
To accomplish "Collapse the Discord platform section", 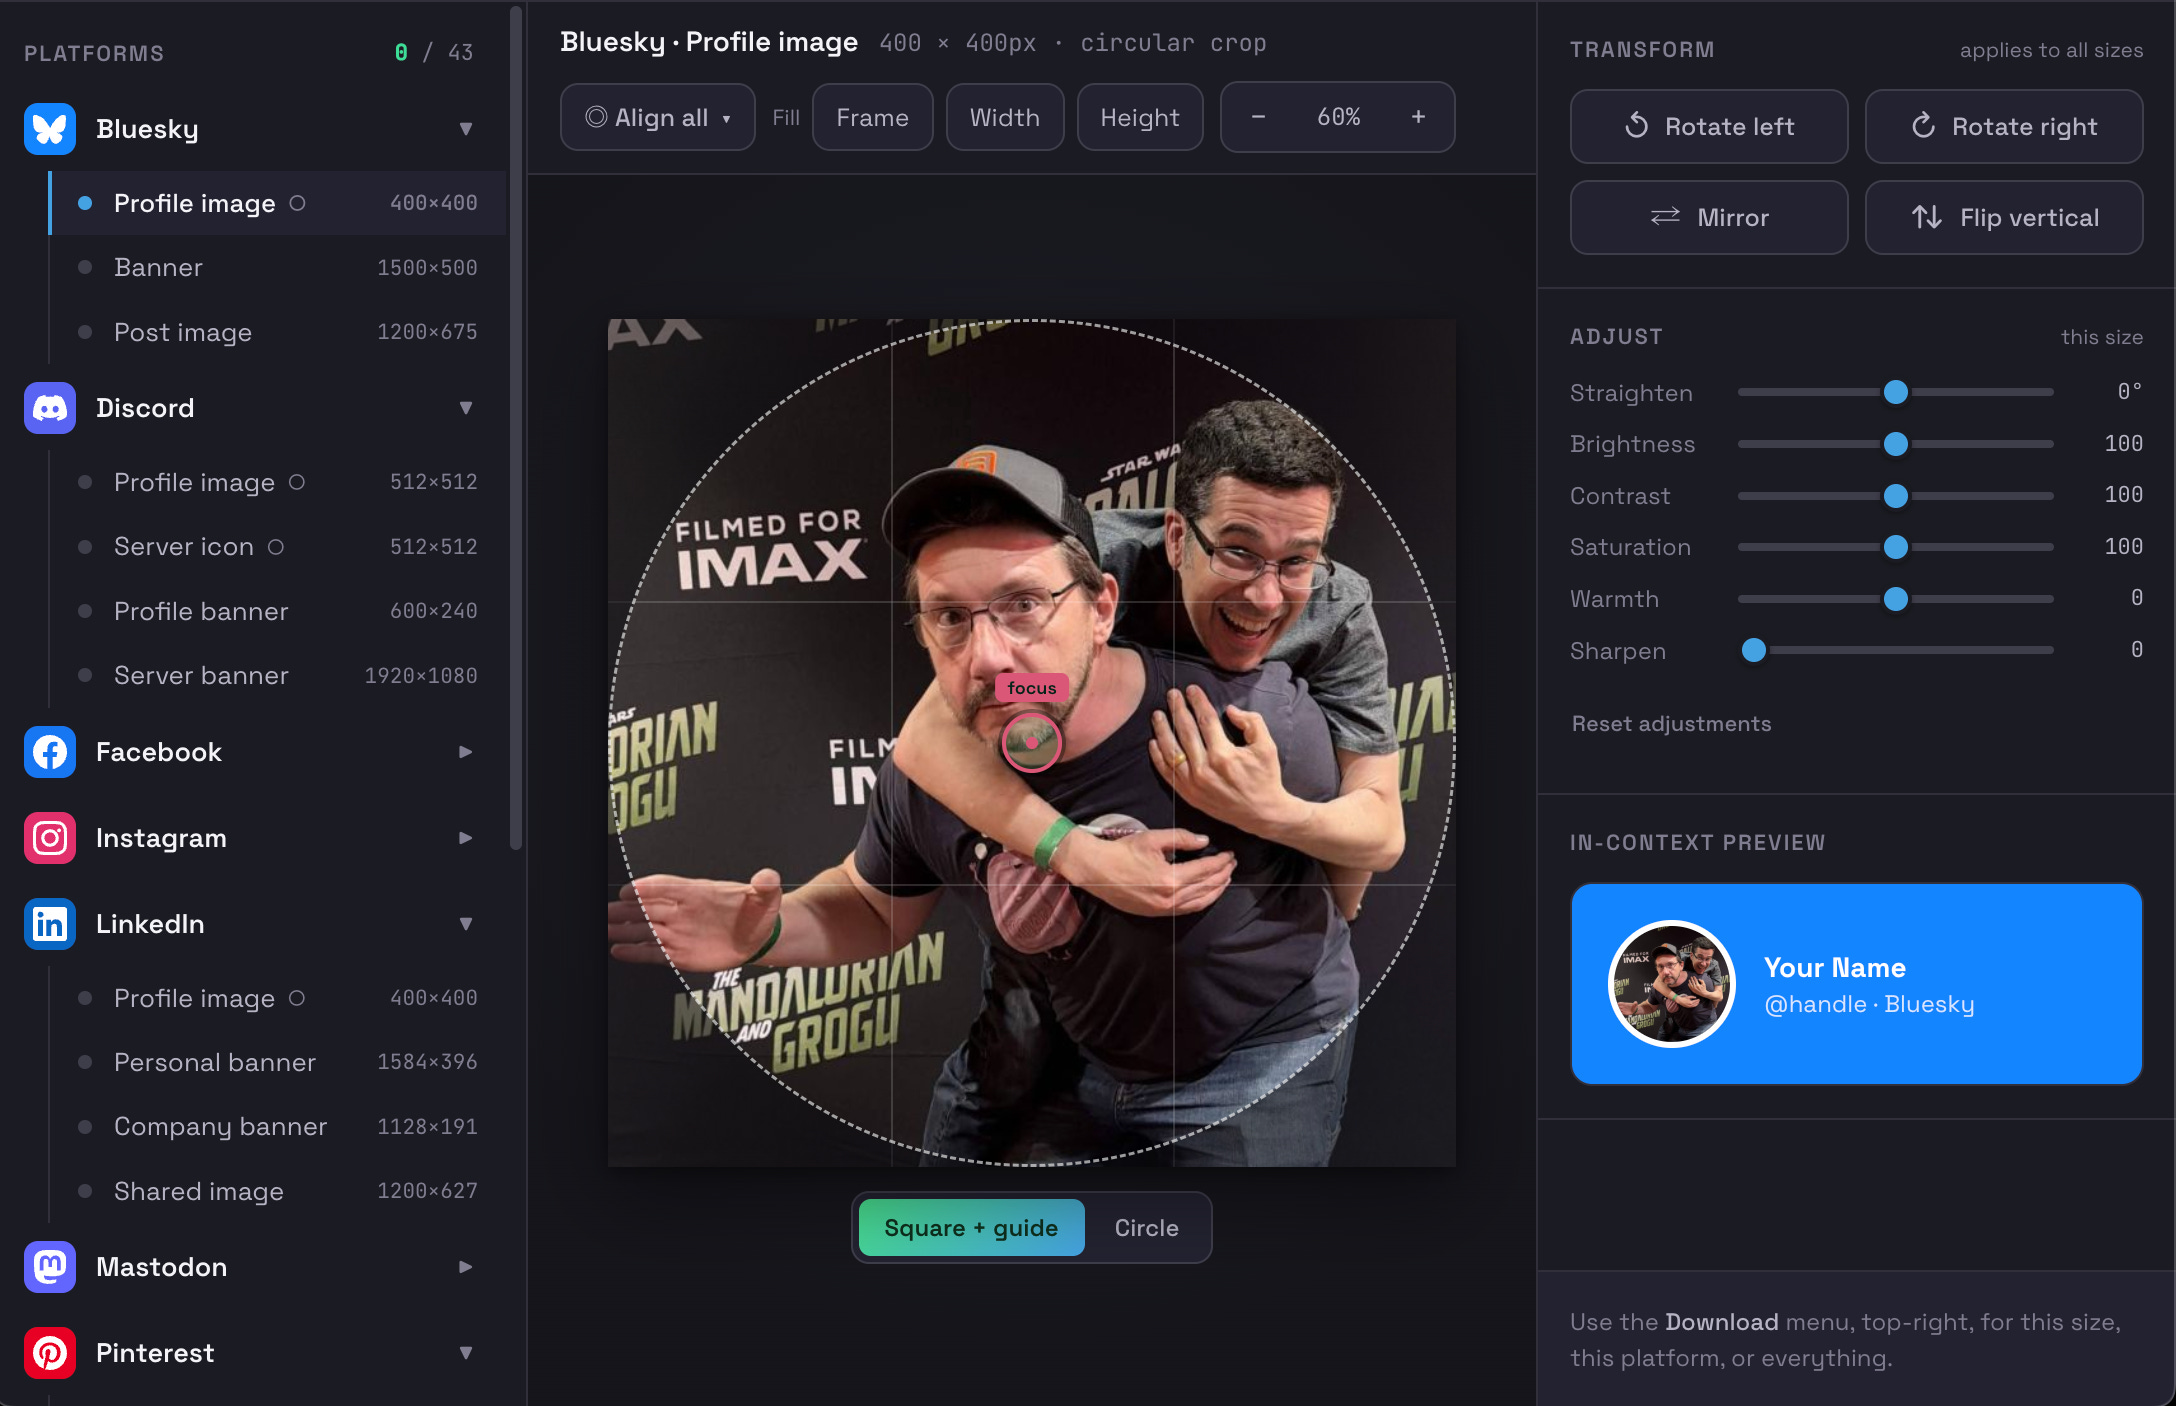I will click(x=465, y=408).
